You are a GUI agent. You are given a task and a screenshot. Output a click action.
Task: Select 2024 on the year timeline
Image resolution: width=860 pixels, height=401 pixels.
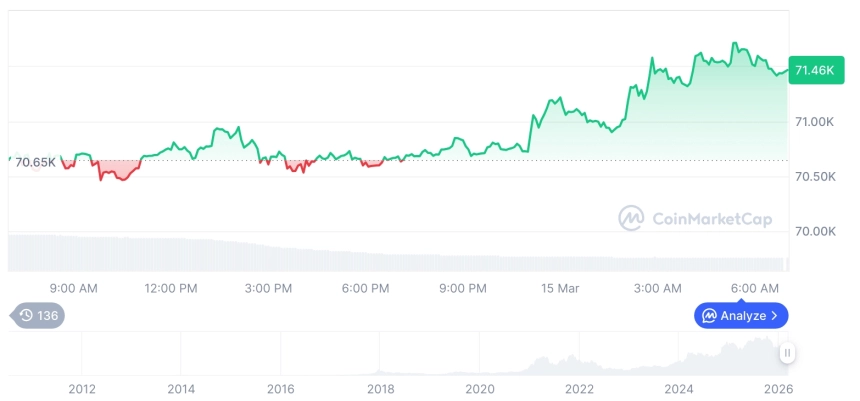point(679,389)
